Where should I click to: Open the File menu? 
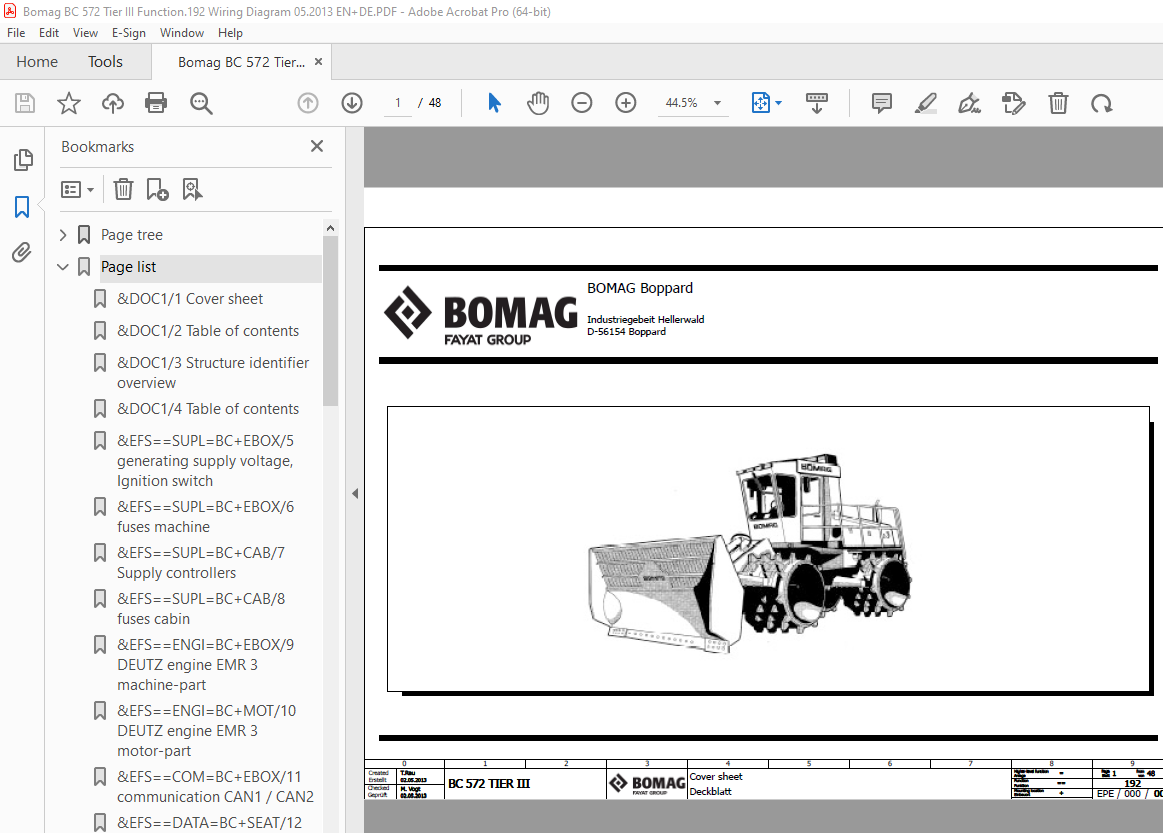[x=16, y=33]
